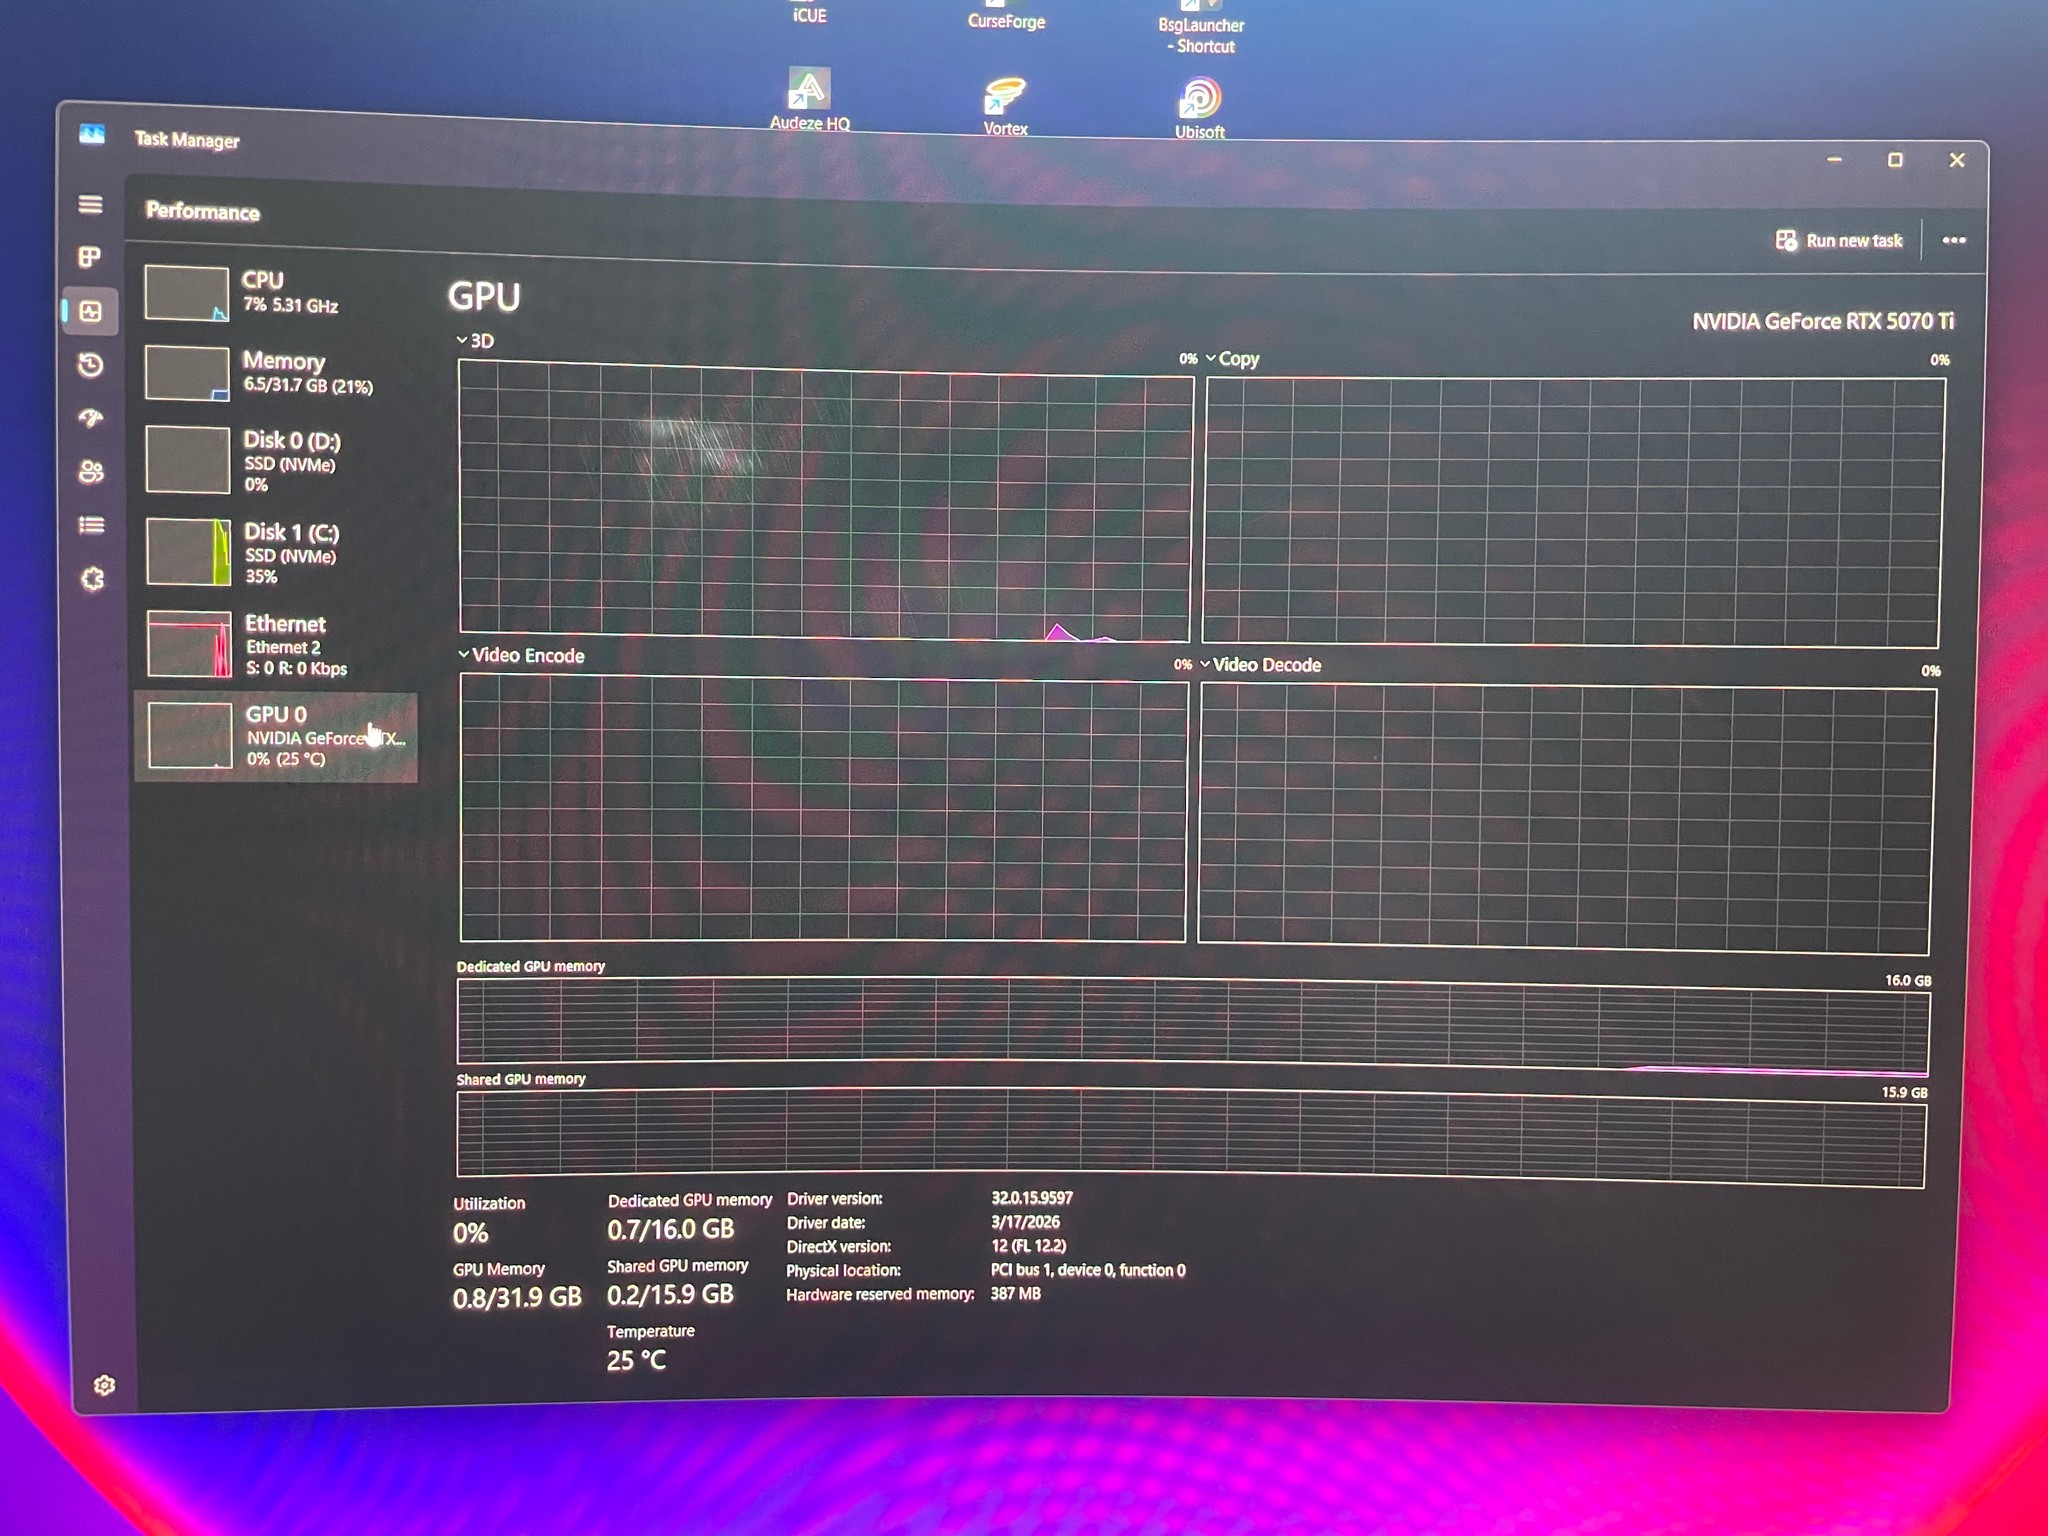
Task: Click the Utilization 0% value
Action: coord(470,1233)
